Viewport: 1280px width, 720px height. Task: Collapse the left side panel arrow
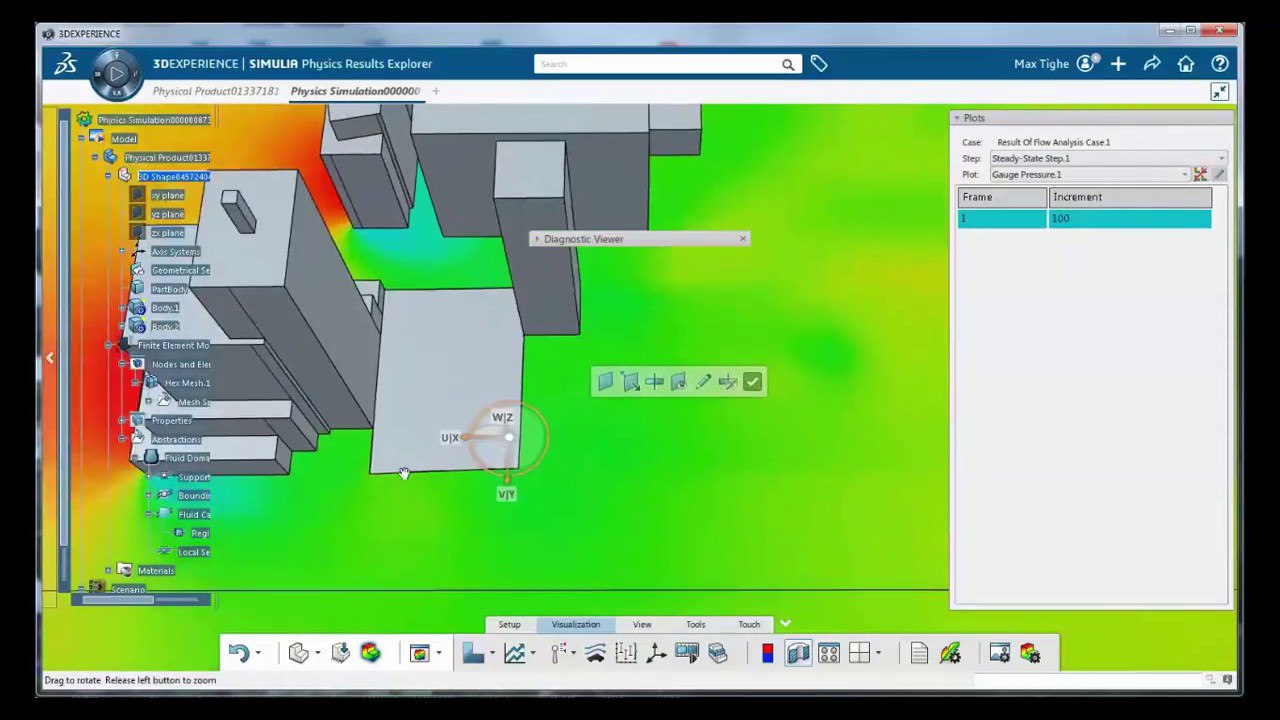point(49,357)
